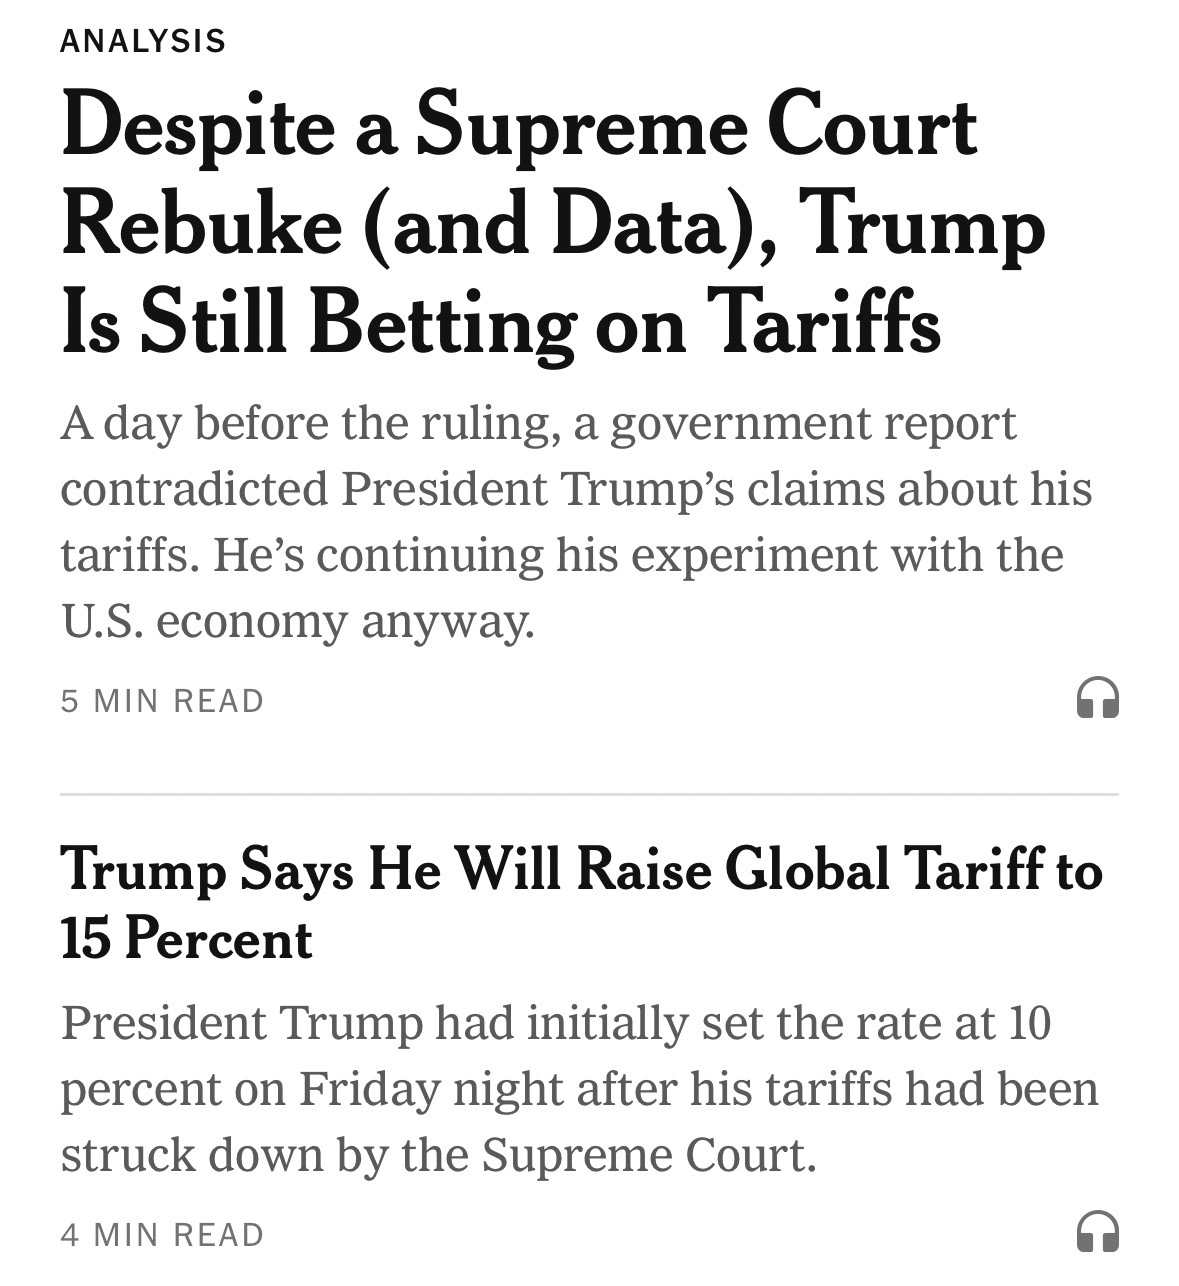
Task: Click 'Rebuke (and Data), Trump' headline line
Action: (x=552, y=224)
